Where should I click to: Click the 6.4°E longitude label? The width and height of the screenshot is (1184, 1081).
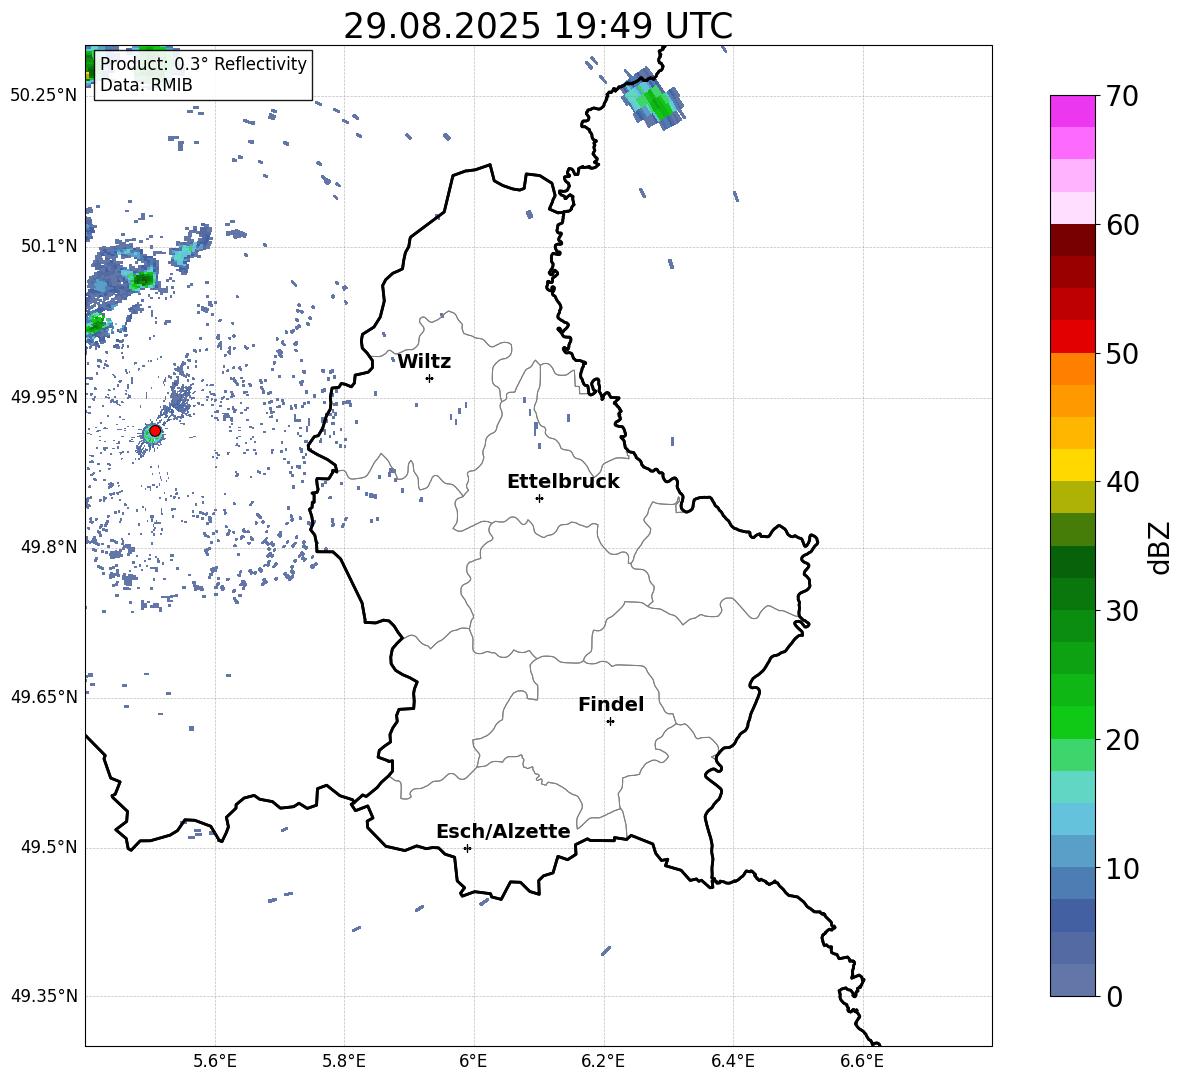pyautogui.click(x=732, y=1061)
